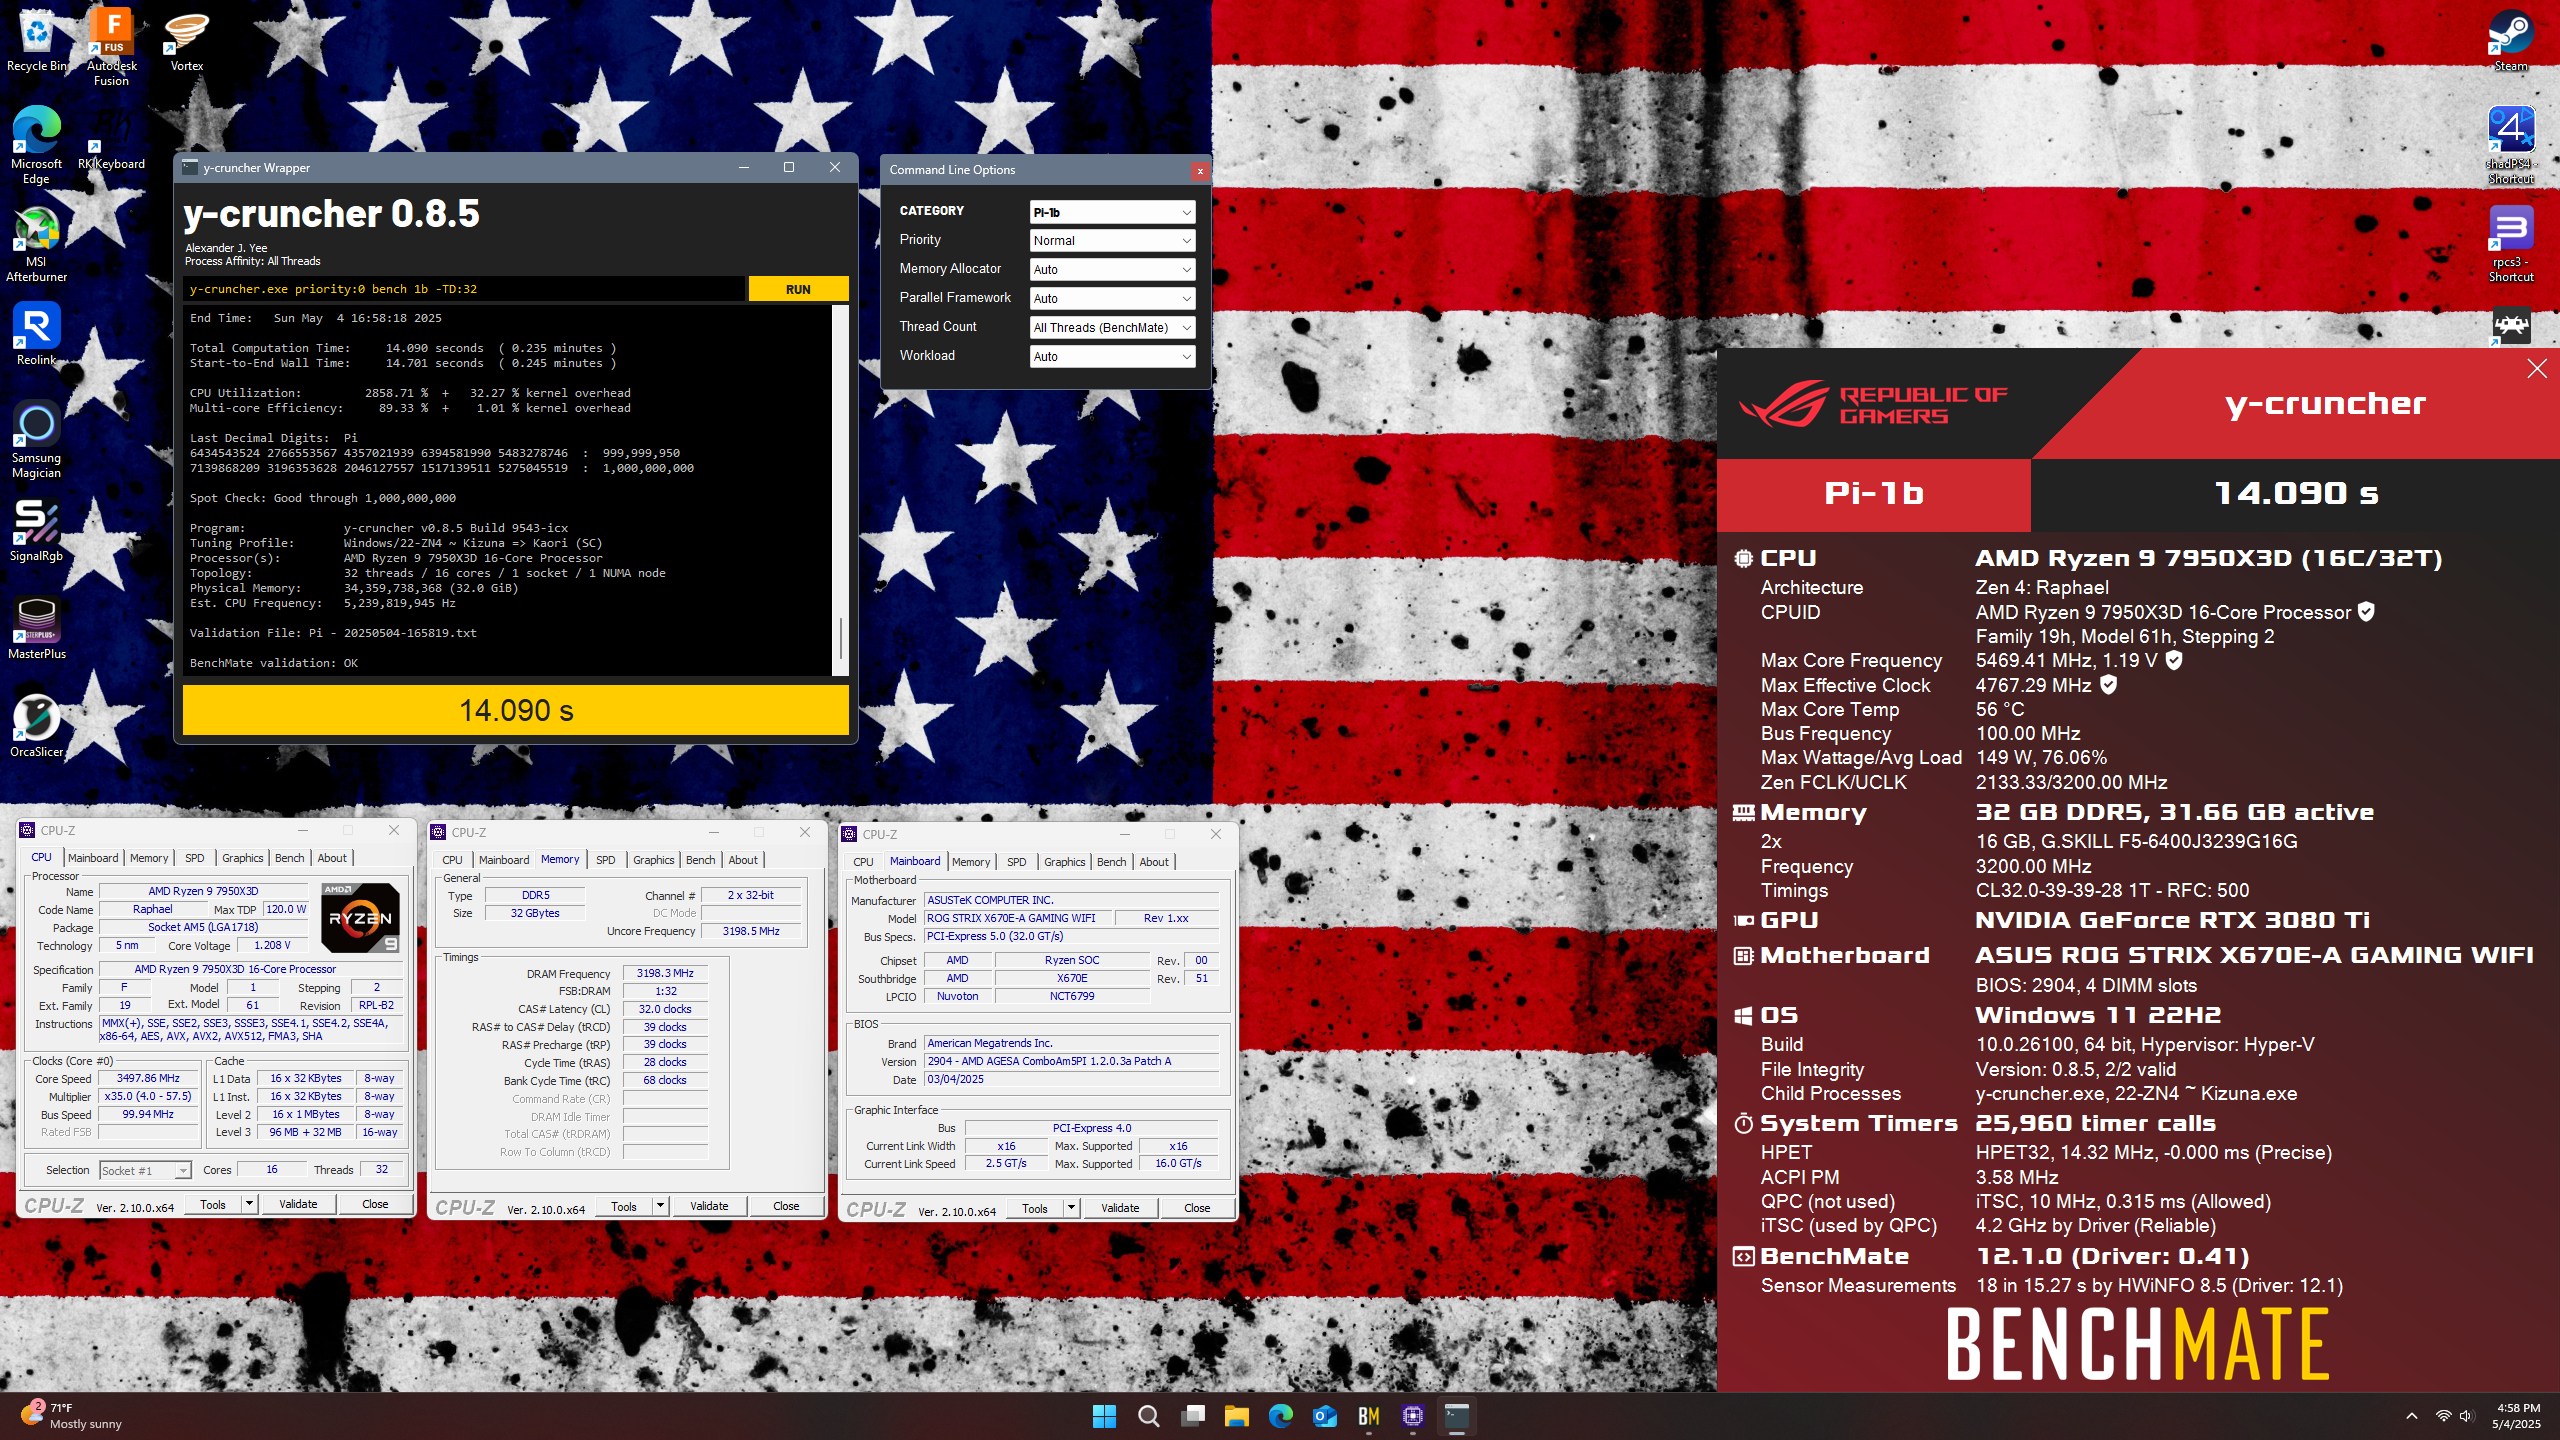Launch Samsung Magician from the desktop
This screenshot has width=2560, height=1440.
[x=37, y=440]
